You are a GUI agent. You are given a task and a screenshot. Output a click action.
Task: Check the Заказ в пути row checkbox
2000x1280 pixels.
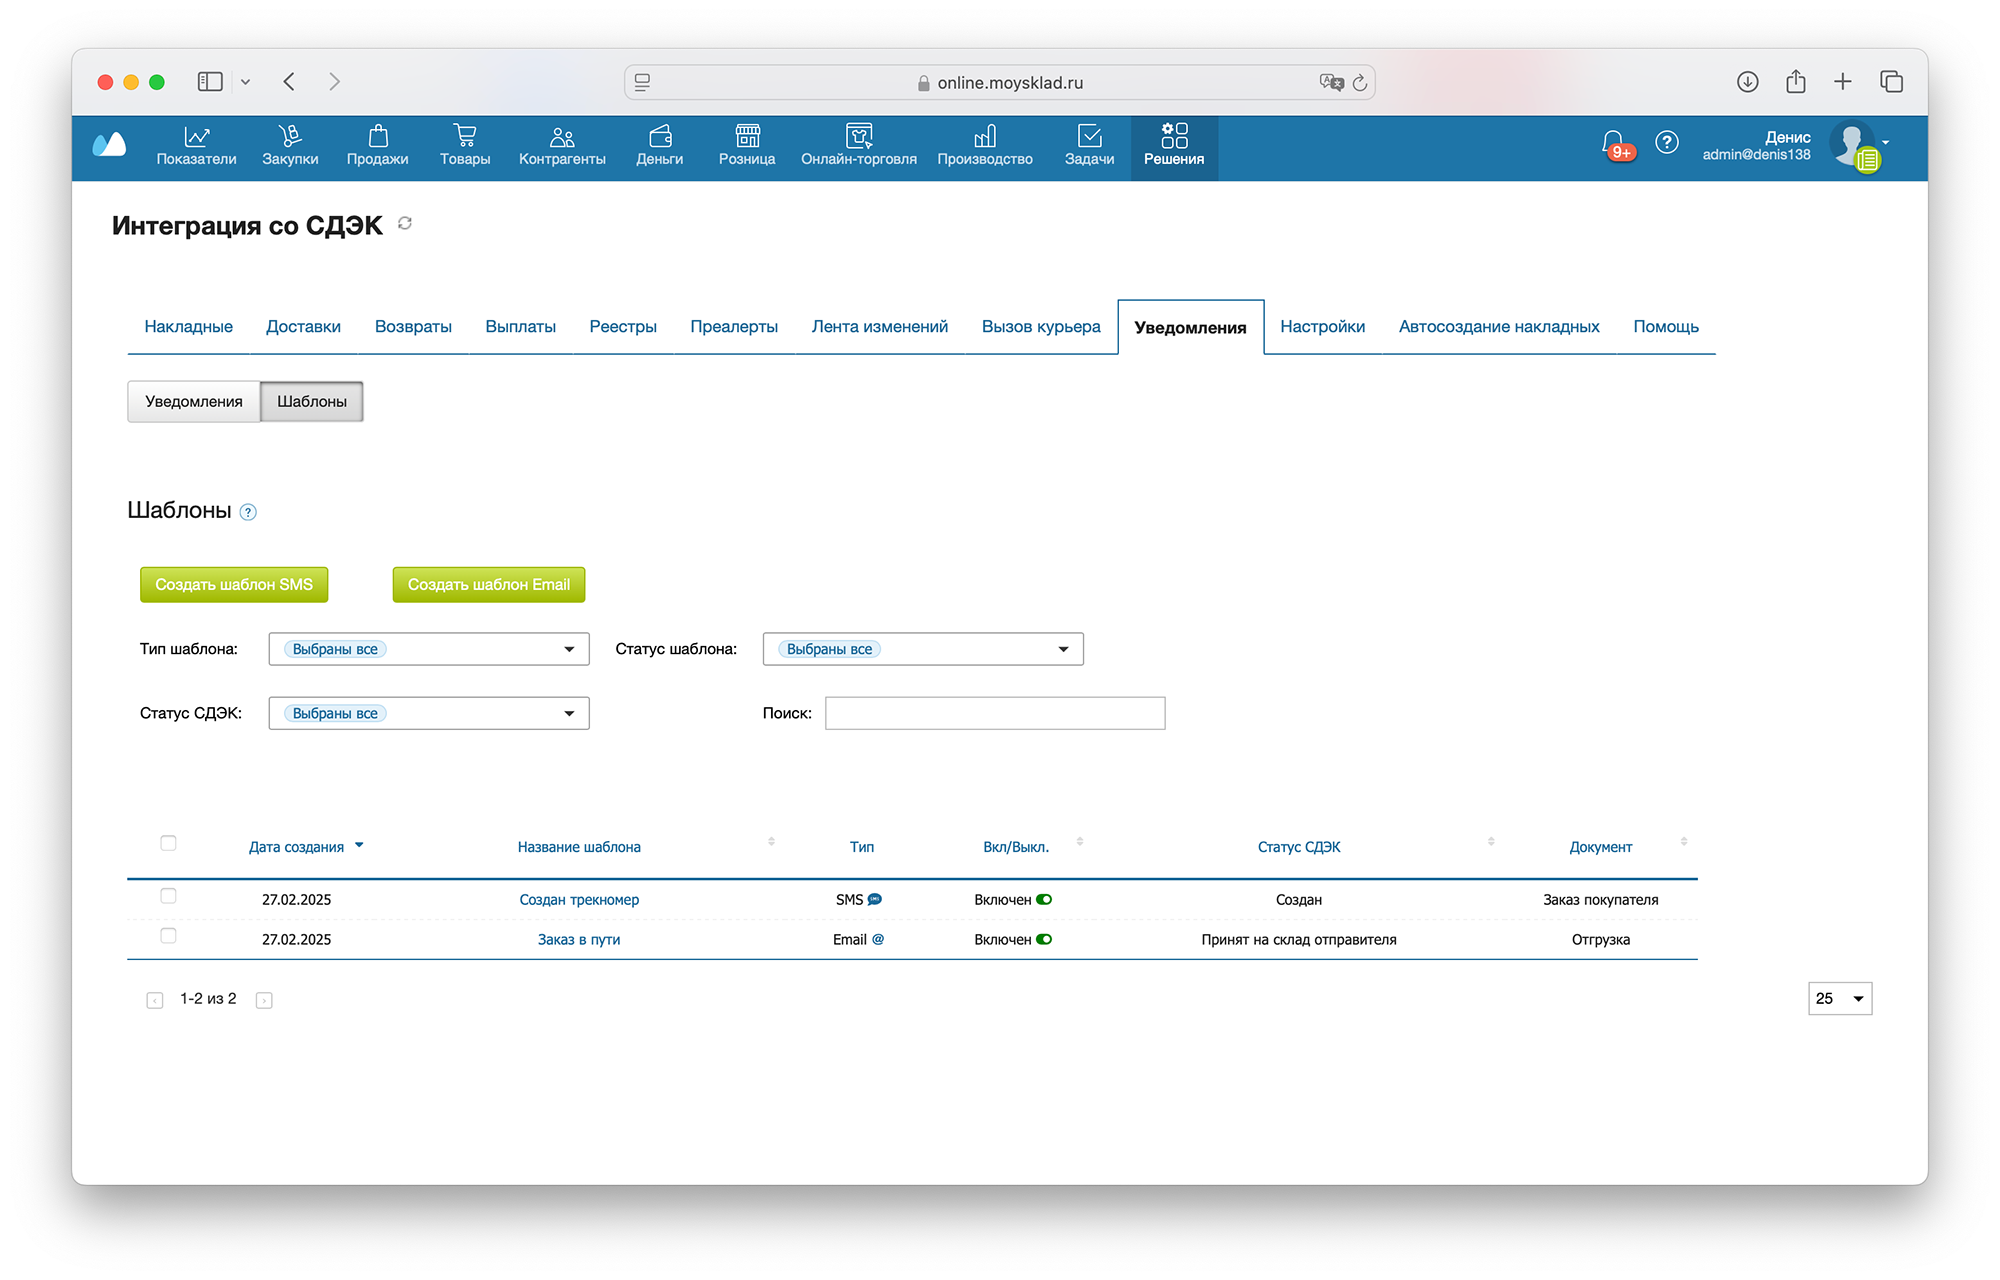168,936
